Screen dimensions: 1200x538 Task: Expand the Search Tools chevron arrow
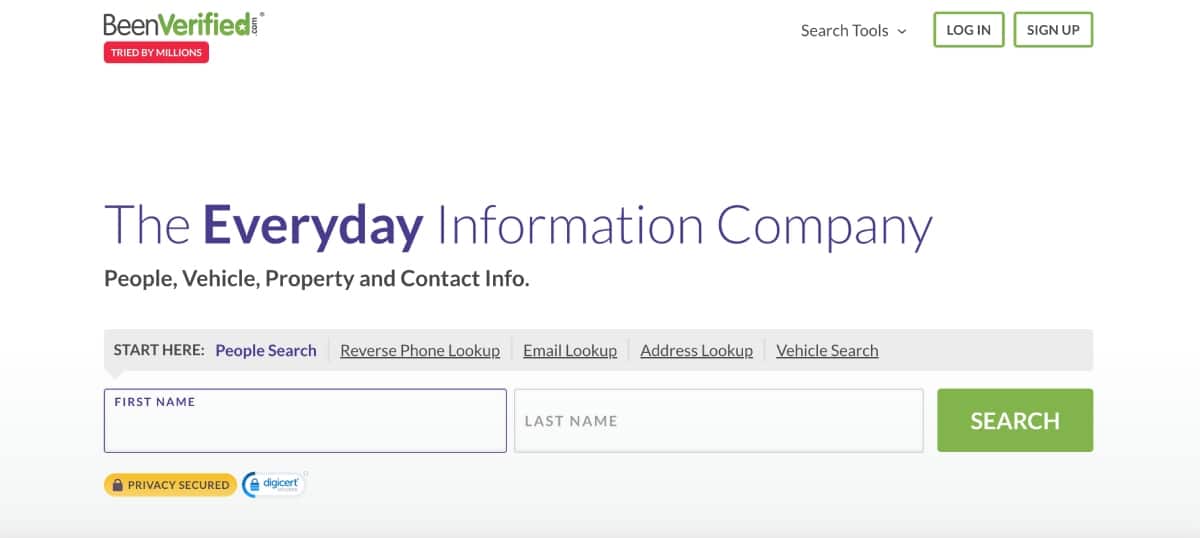pos(902,31)
